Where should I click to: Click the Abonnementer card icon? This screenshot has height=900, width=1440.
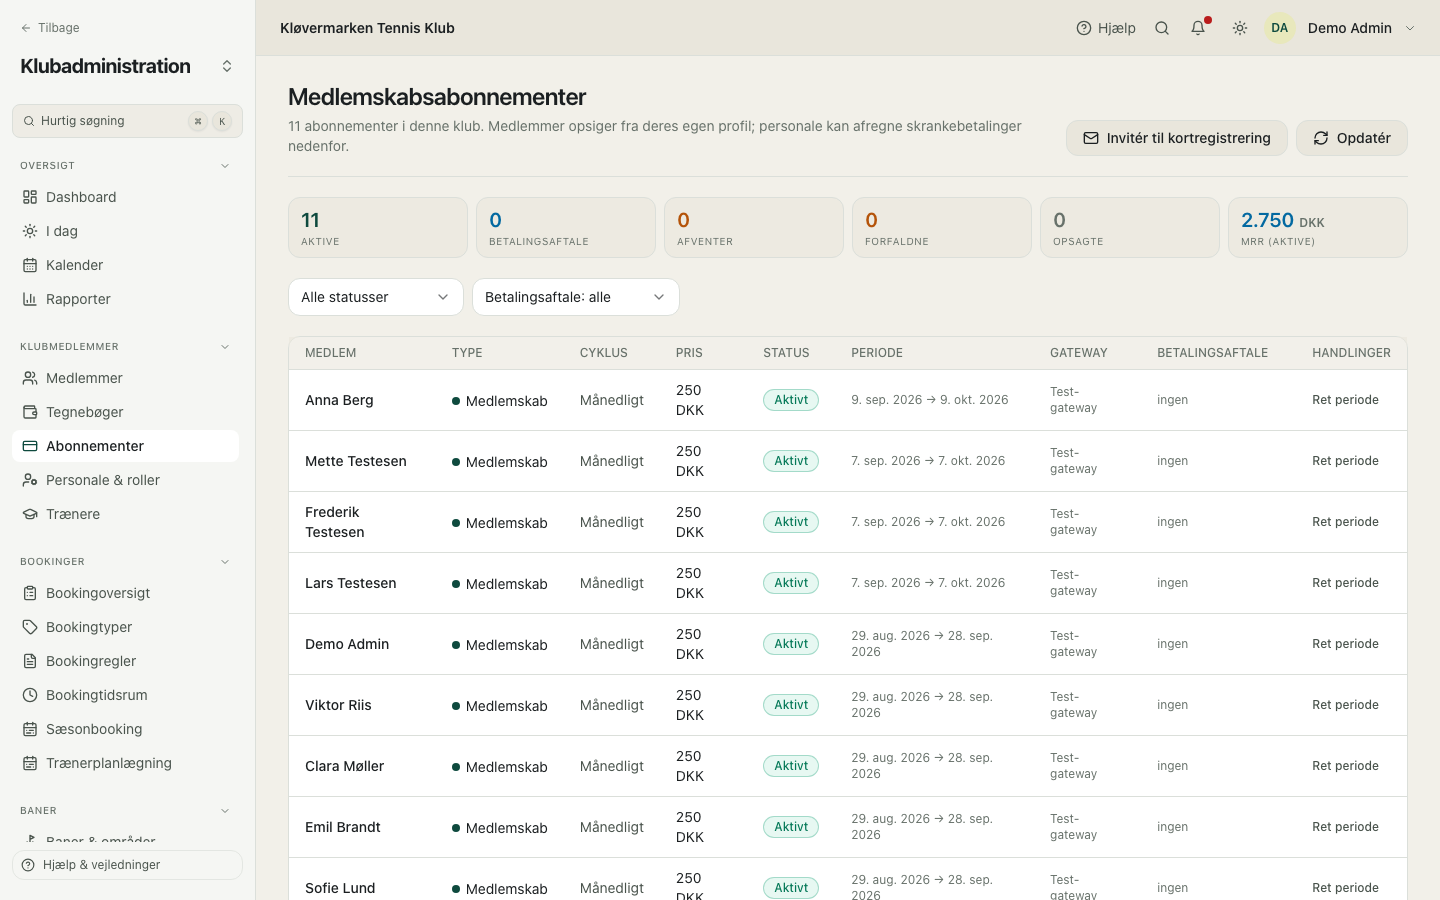(30, 446)
